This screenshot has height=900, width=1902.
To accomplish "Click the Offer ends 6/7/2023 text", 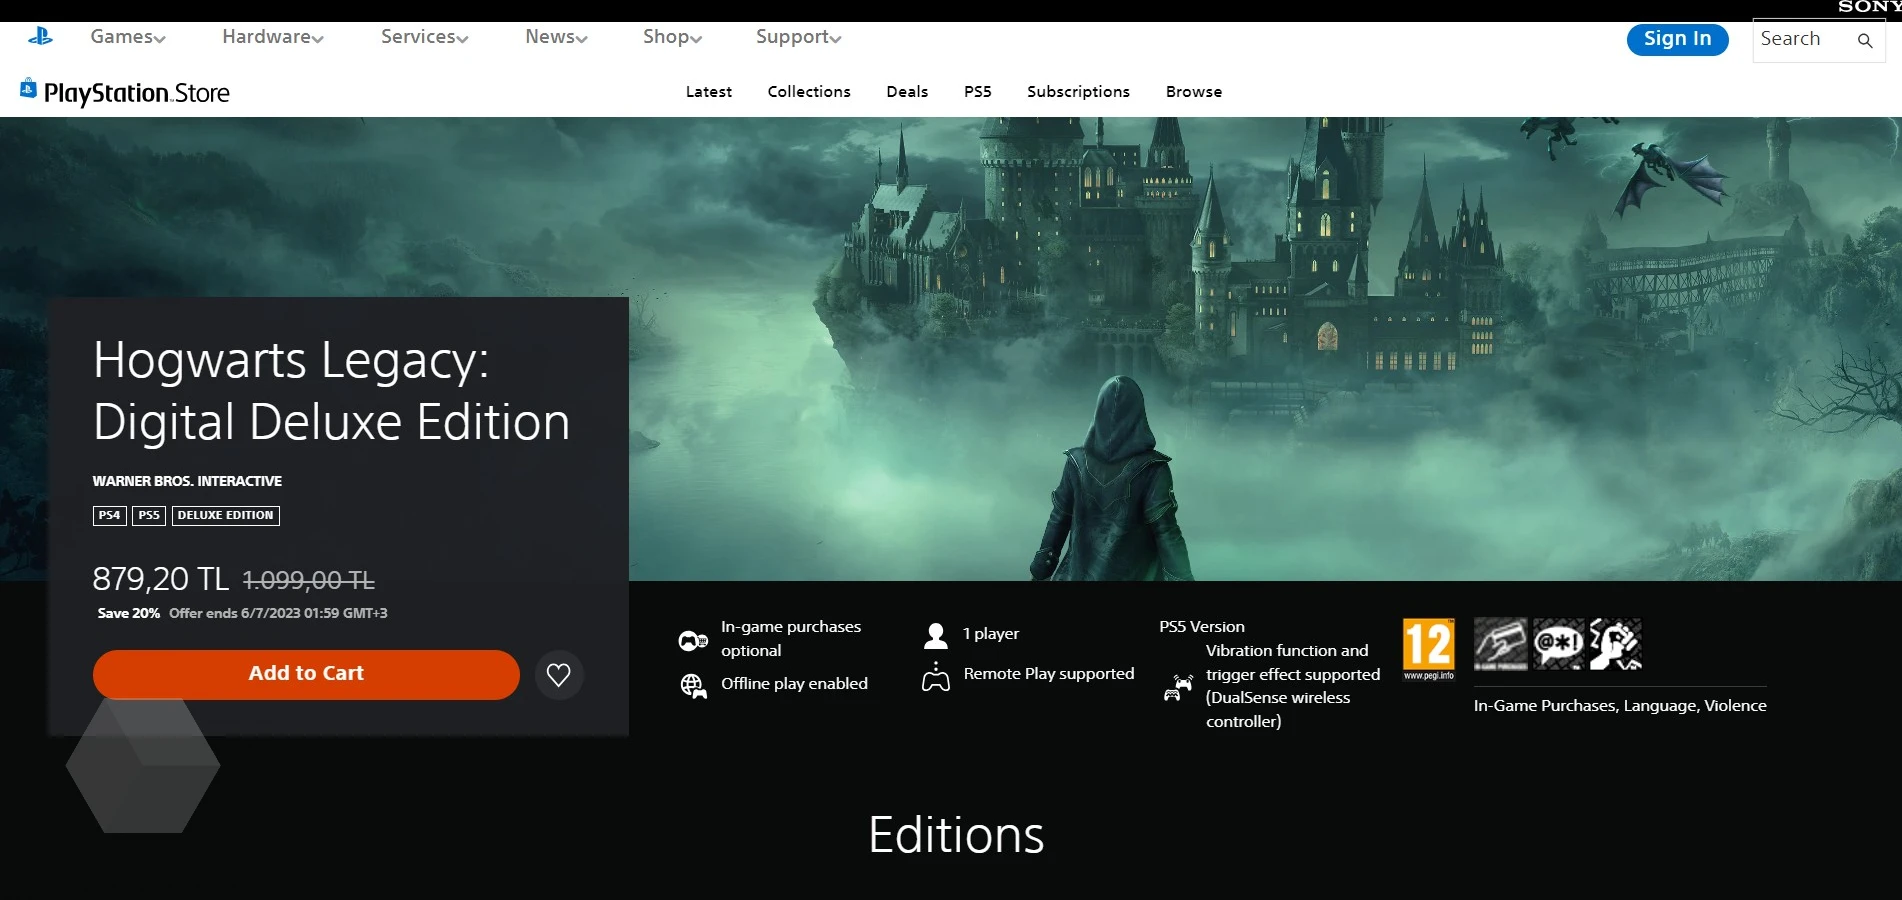I will 278,613.
